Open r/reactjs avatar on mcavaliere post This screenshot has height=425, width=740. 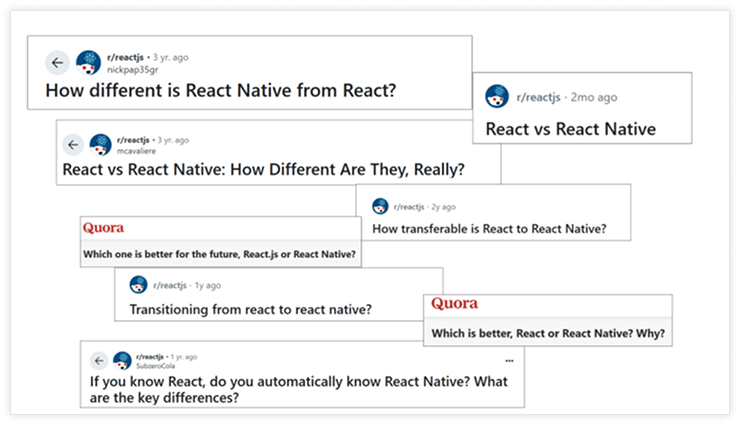coord(101,144)
